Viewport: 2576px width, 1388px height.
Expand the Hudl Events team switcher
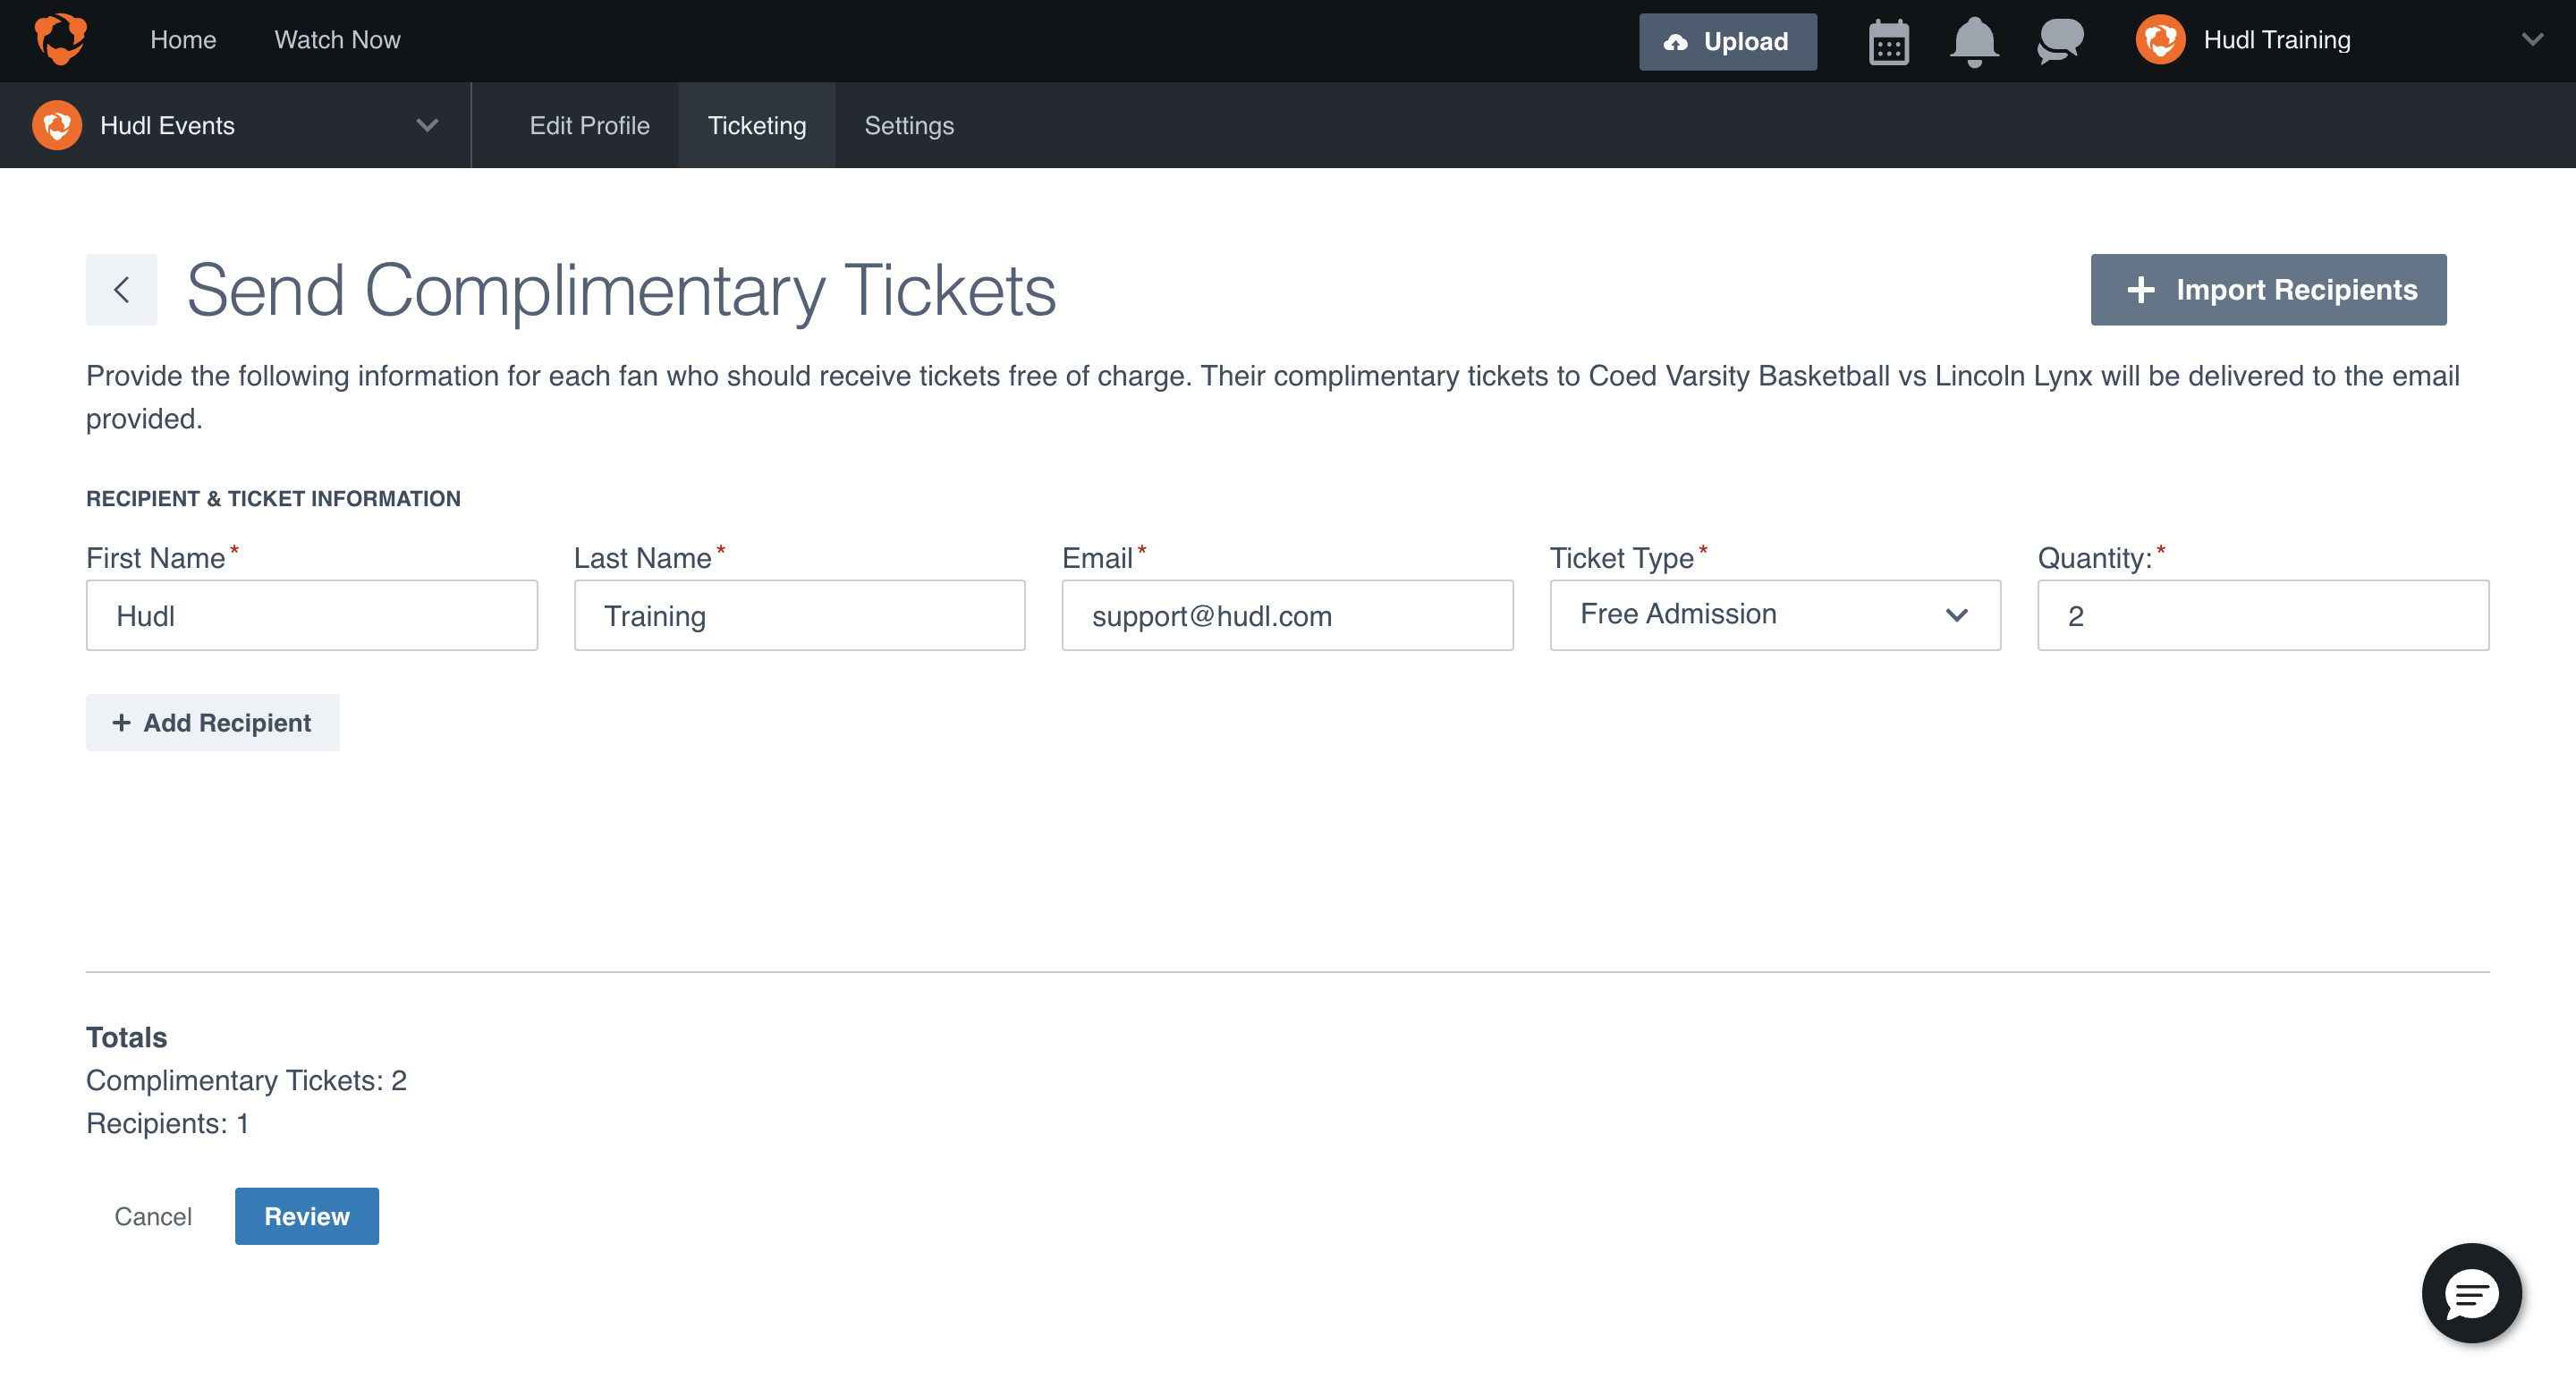427,125
